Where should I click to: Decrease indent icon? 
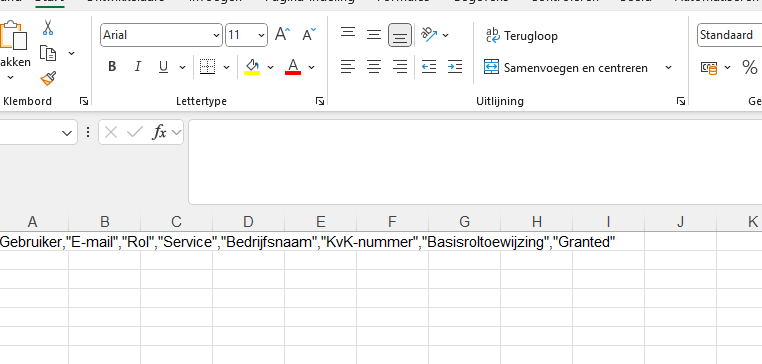coord(429,67)
